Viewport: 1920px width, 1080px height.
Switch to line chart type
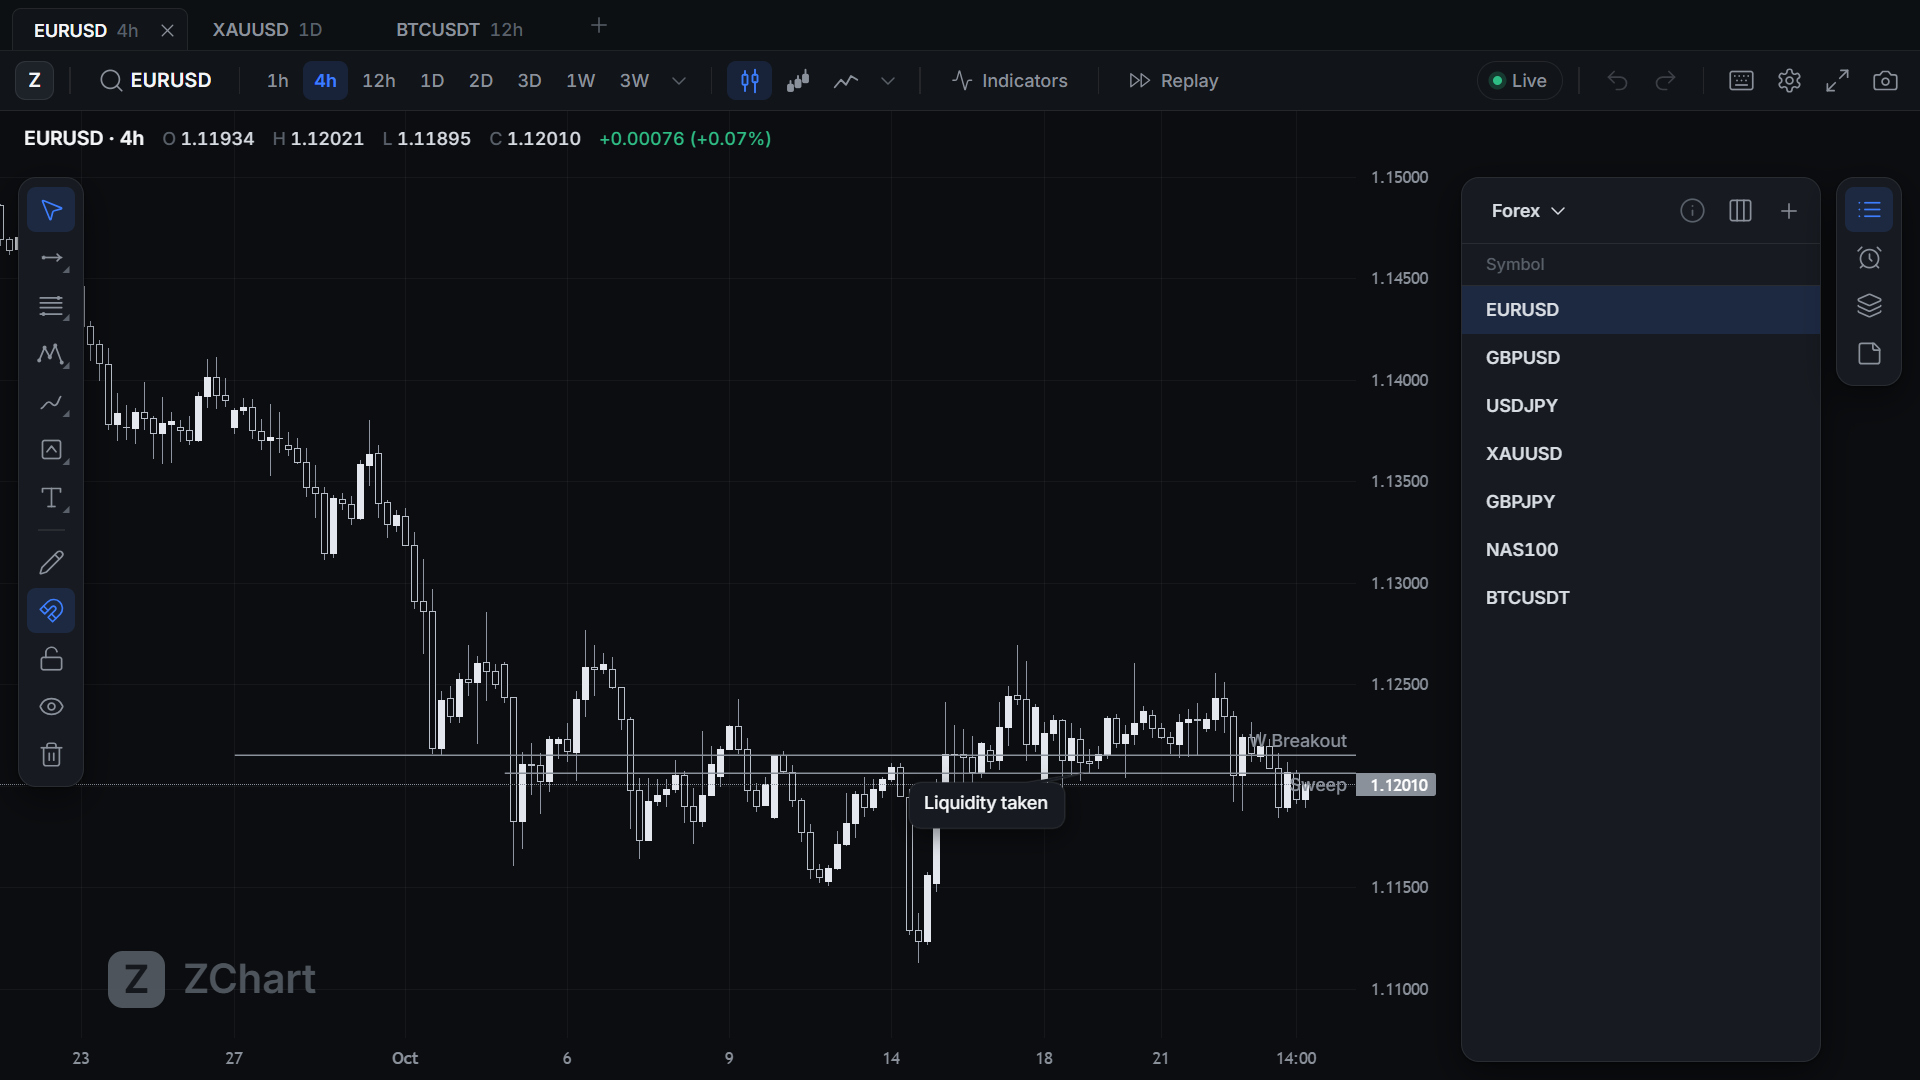pos(845,81)
